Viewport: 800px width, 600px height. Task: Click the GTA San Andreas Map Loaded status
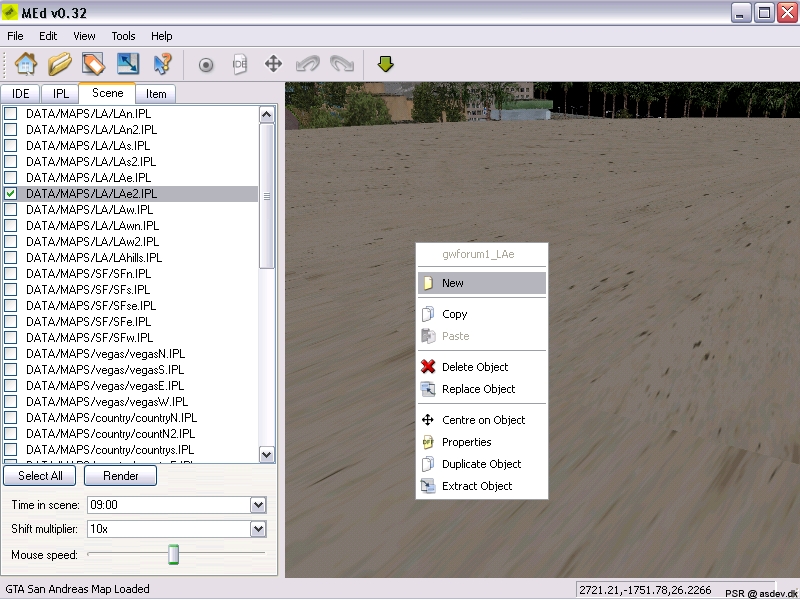(x=78, y=589)
